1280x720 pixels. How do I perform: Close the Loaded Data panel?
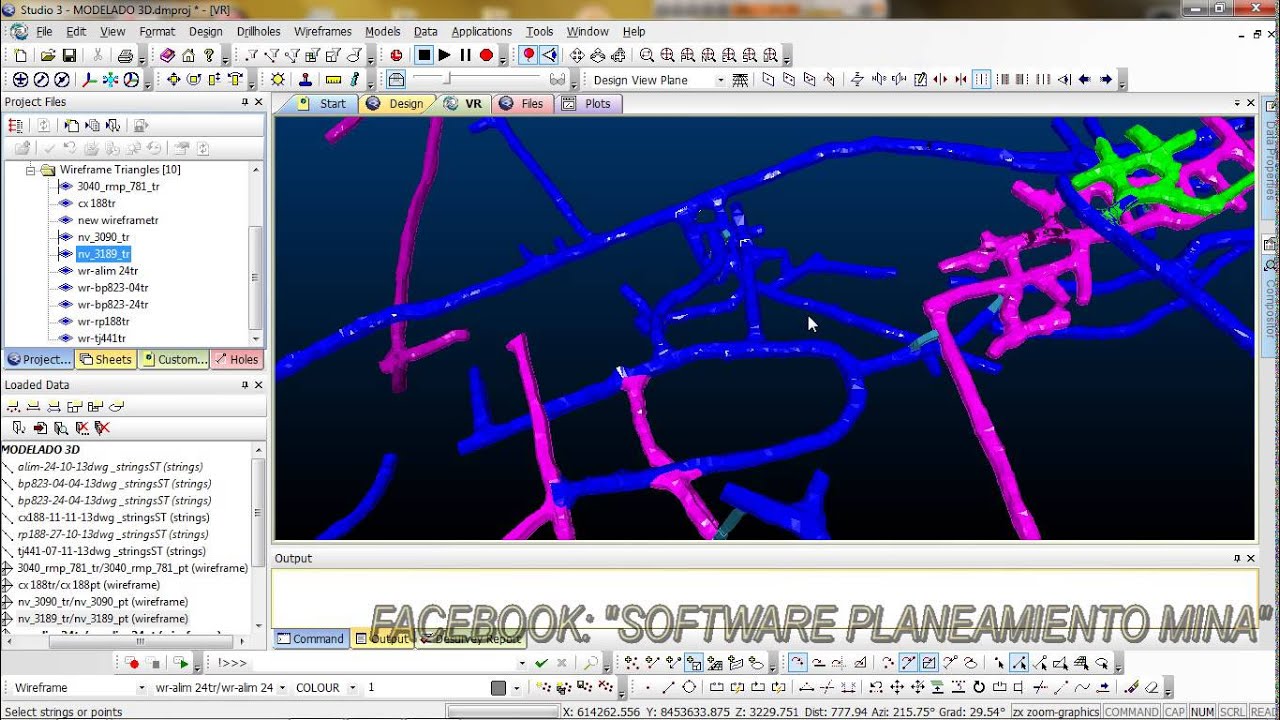coord(259,385)
